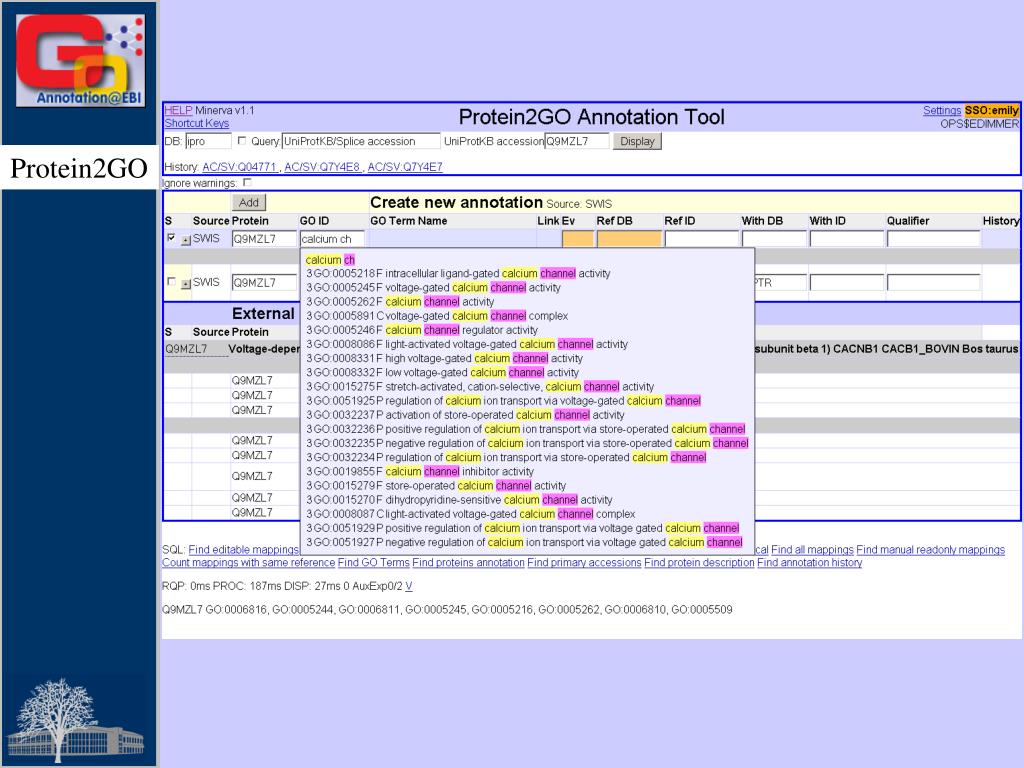Click the GO ID field containing 'calcium ch'
The image size is (1024, 768).
click(x=332, y=239)
